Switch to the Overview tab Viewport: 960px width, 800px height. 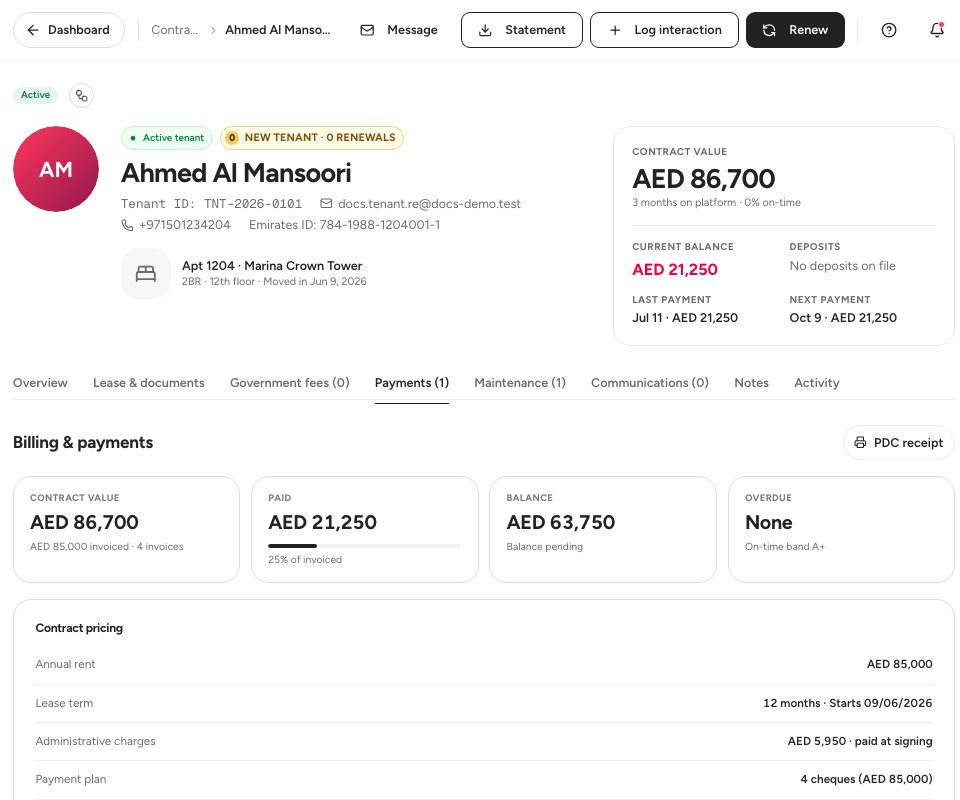coord(40,383)
